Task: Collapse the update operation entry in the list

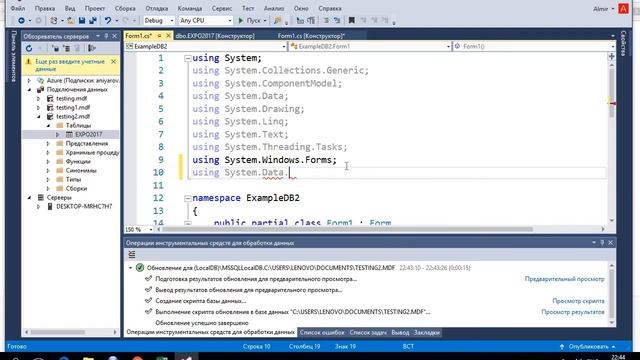Action: pos(130,268)
